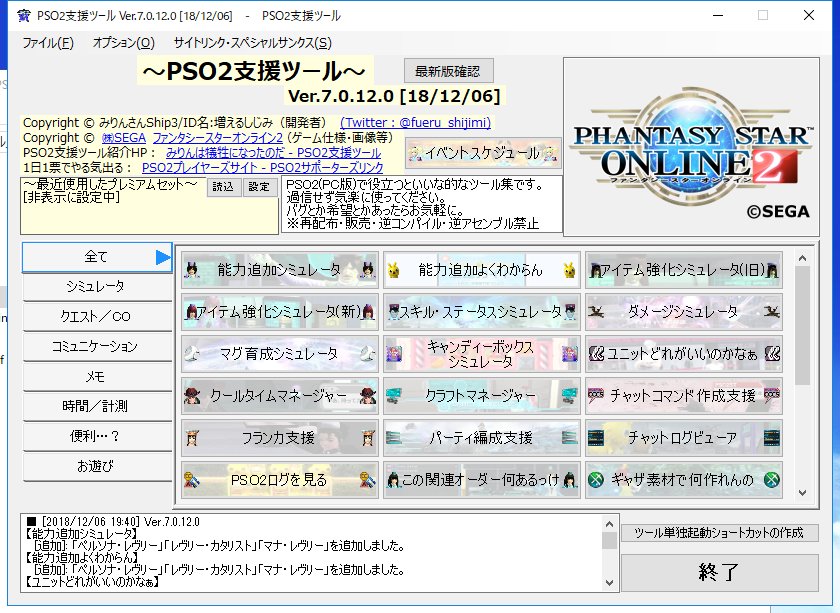Open サイトリンク・スペシャルサンクス(S) menu

[252, 42]
